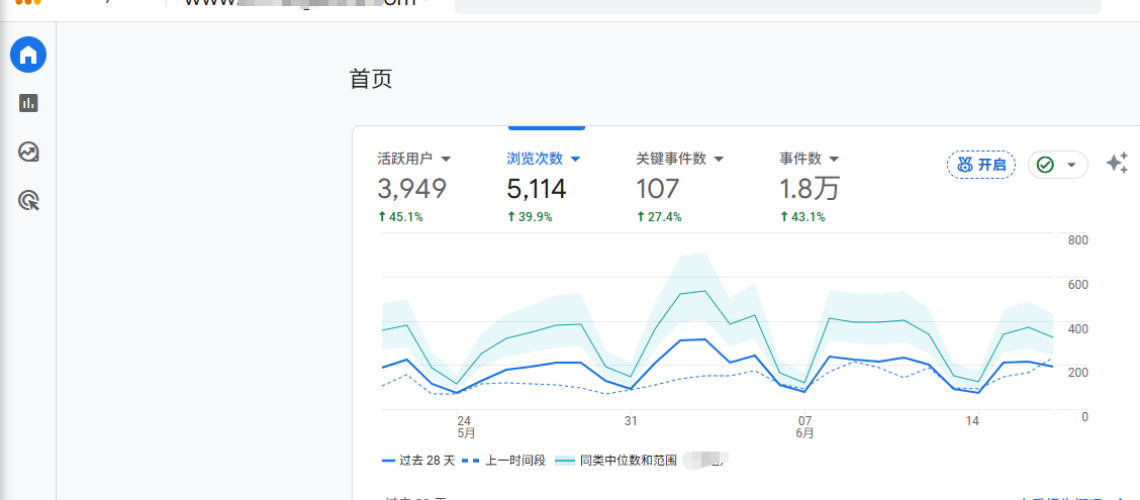This screenshot has height=500, width=1140.
Task: Open the Home icon in sidebar
Action: tap(28, 55)
